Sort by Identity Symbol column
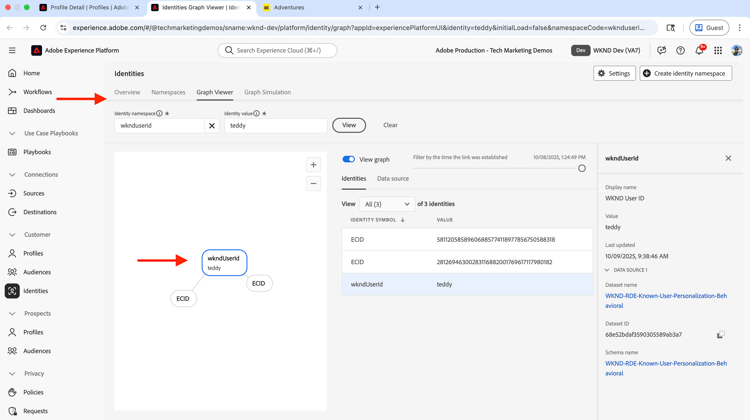Screen dimensions: 750x420 (377, 220)
